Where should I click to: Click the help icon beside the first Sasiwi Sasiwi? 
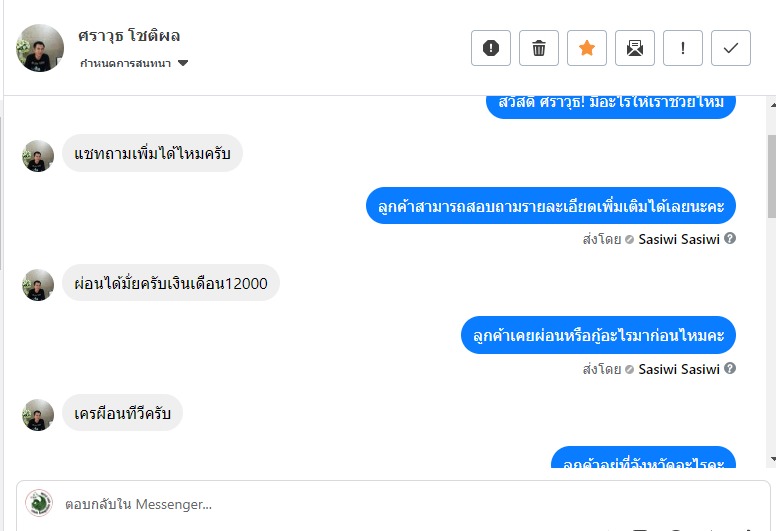729,239
